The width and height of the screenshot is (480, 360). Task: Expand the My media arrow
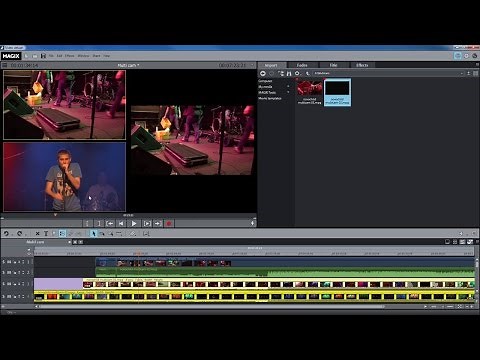tap(288, 87)
